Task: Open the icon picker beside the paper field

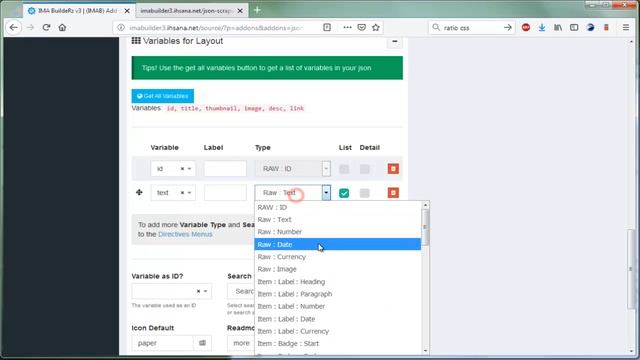Action: [x=202, y=343]
